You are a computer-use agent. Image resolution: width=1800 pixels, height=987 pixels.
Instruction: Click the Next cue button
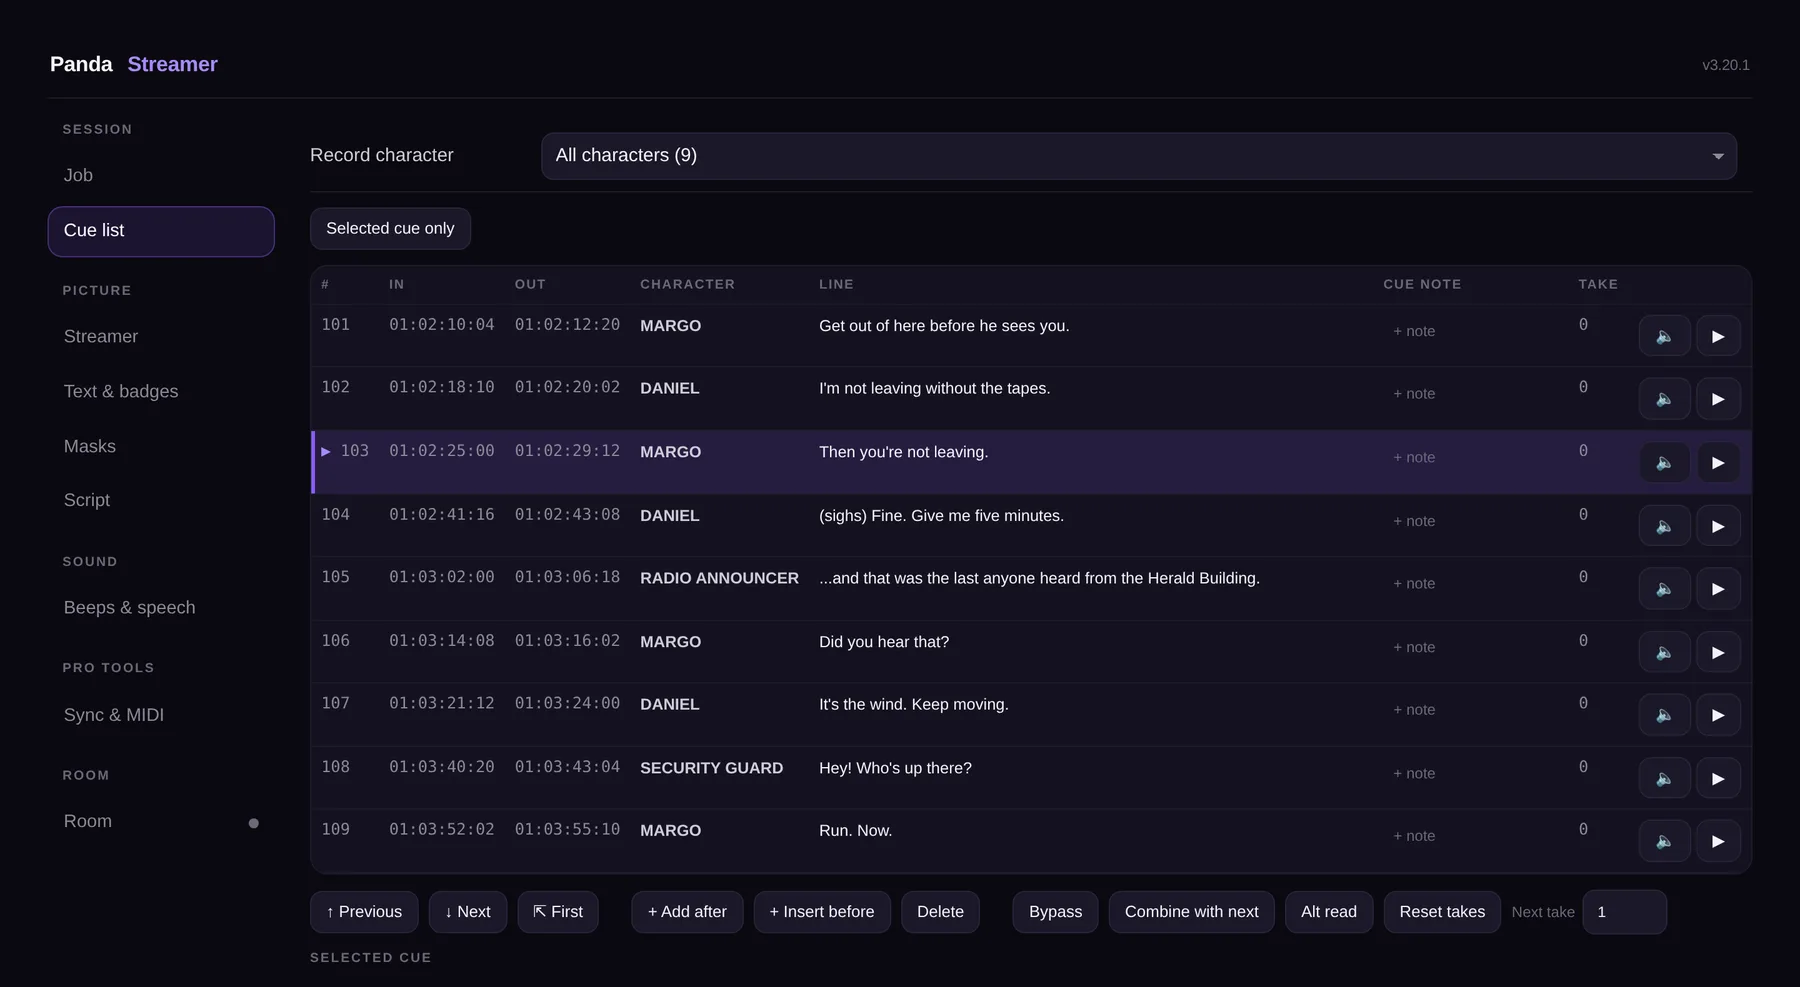(x=467, y=912)
